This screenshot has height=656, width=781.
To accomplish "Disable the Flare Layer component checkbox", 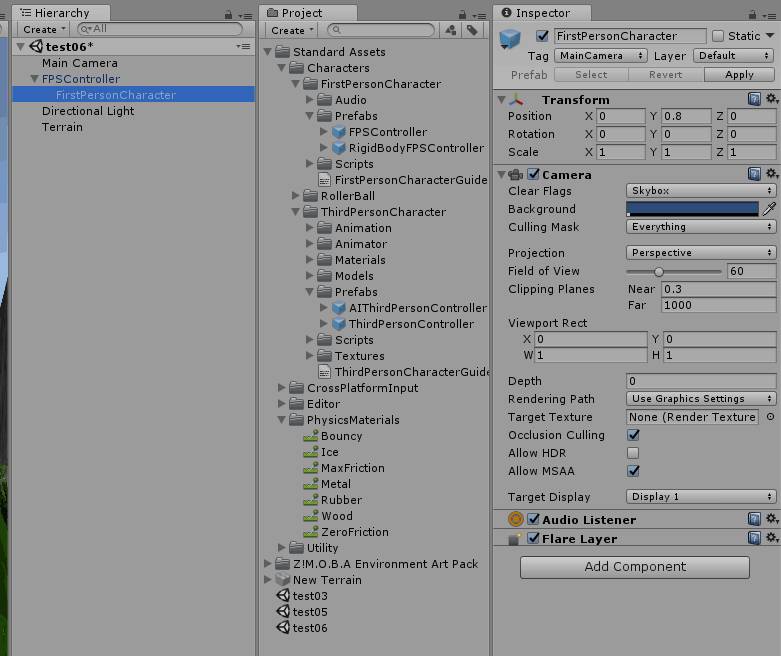I will pos(533,538).
